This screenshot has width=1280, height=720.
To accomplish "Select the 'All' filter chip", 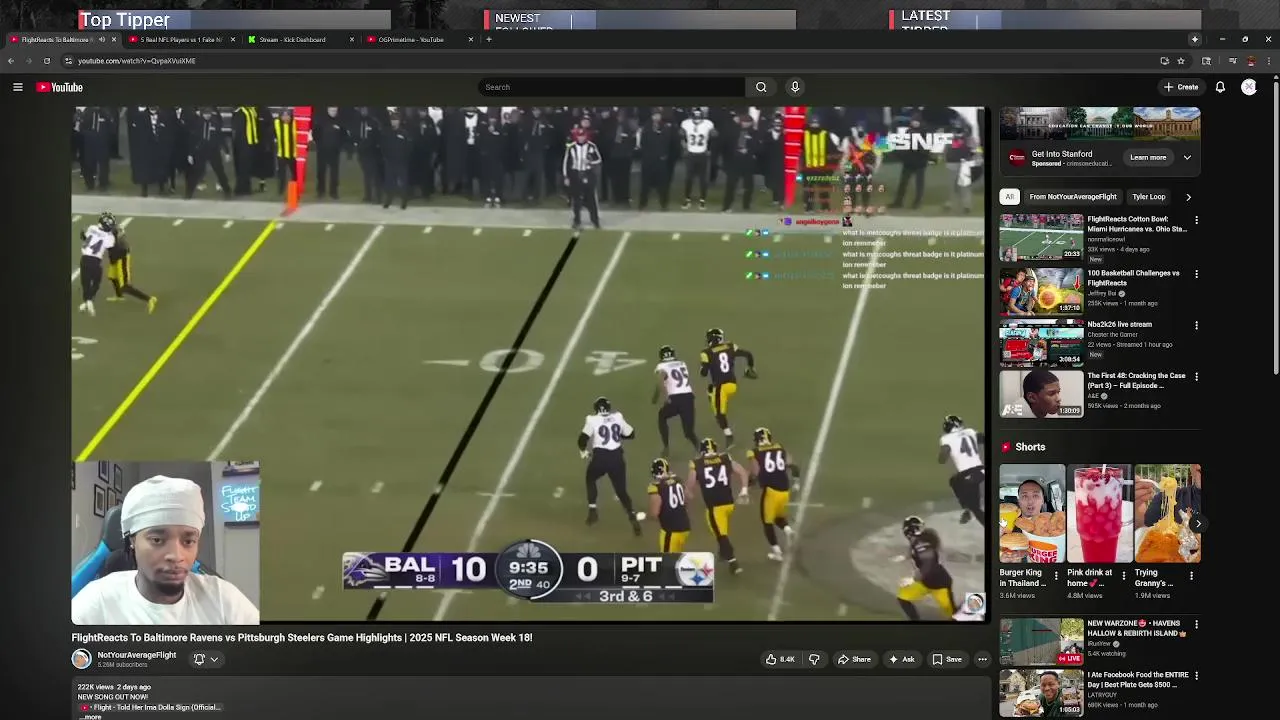I will click(1010, 197).
